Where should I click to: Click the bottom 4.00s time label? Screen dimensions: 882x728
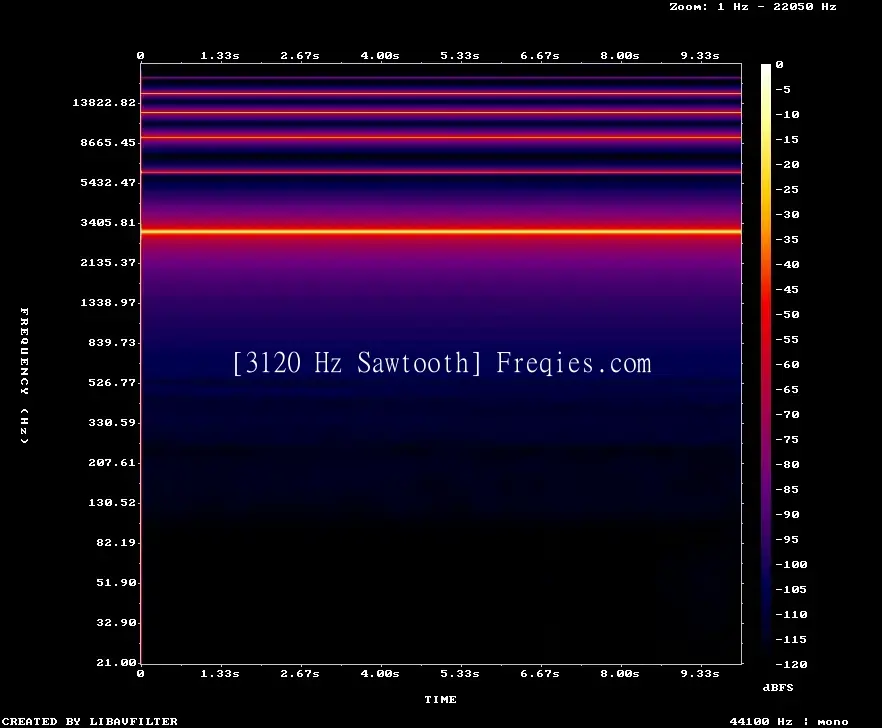tap(380, 673)
